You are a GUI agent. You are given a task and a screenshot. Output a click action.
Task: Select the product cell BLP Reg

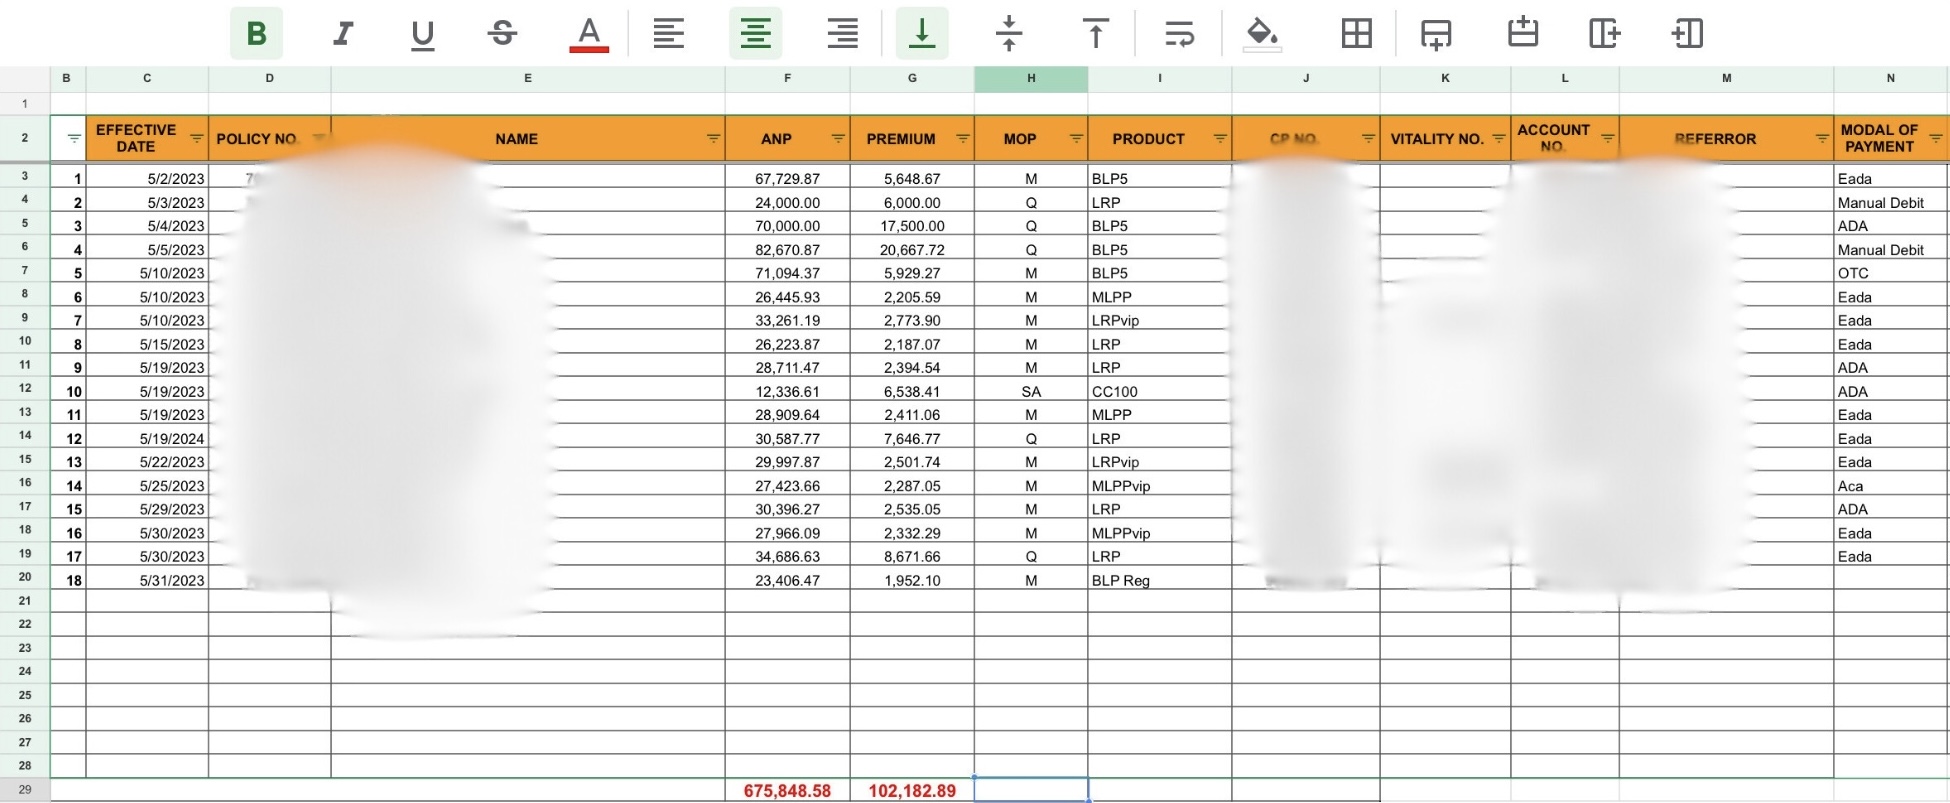1160,581
